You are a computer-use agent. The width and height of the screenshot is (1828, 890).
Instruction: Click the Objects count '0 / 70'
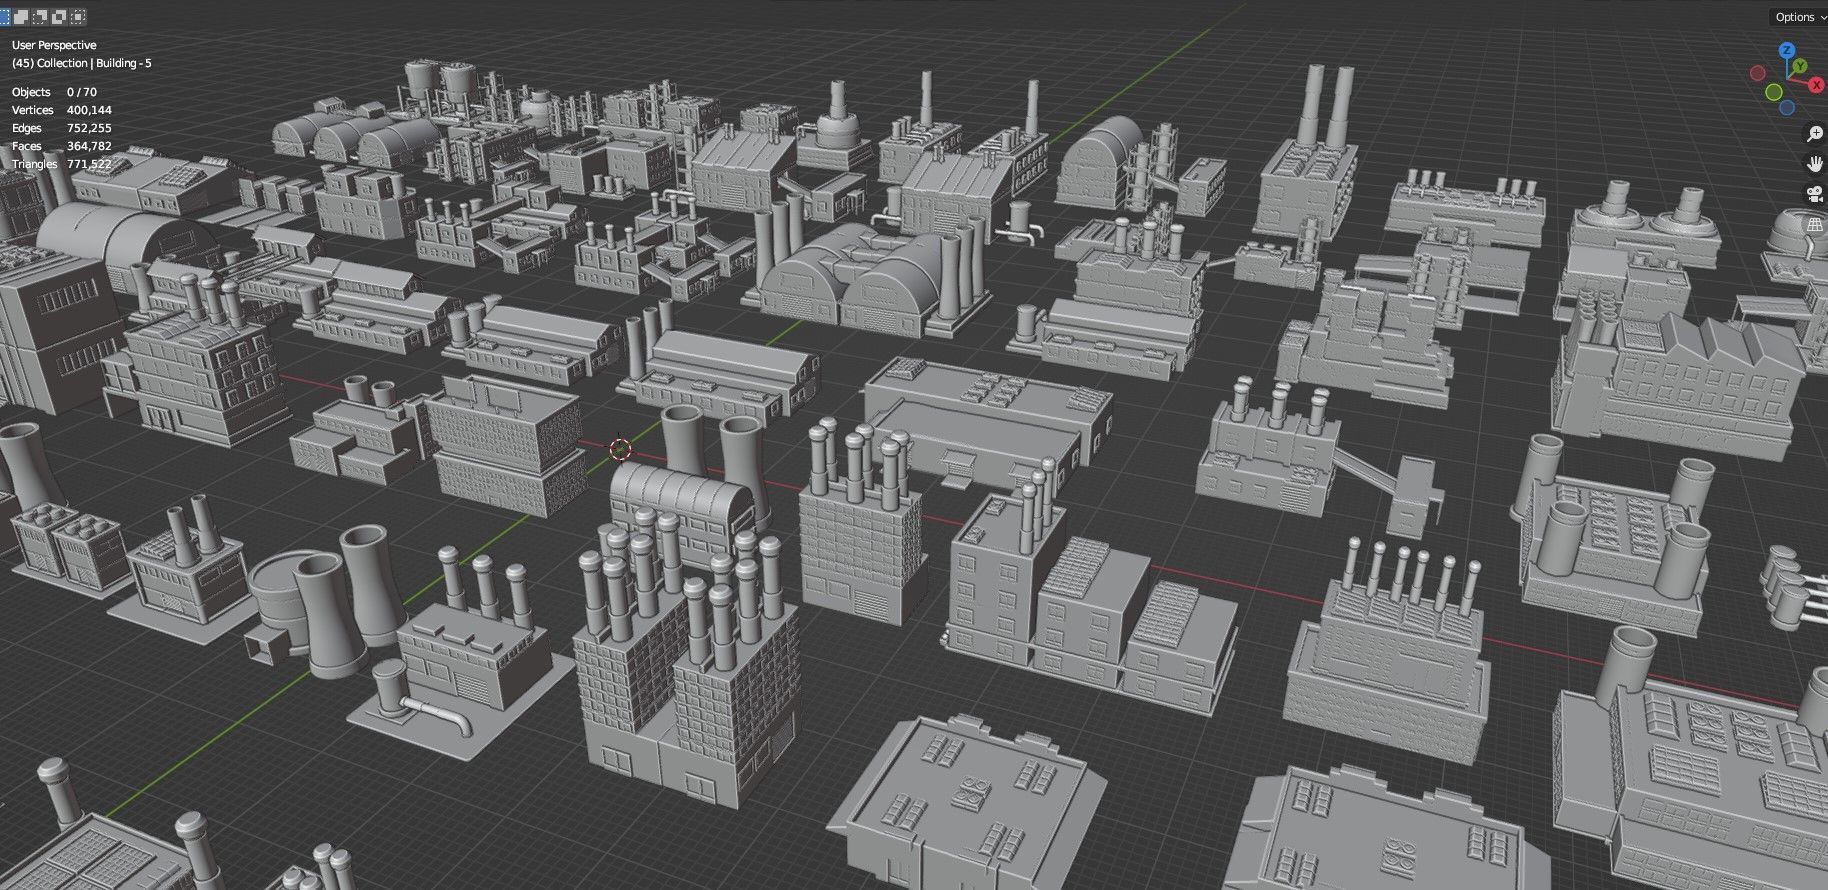pos(82,92)
